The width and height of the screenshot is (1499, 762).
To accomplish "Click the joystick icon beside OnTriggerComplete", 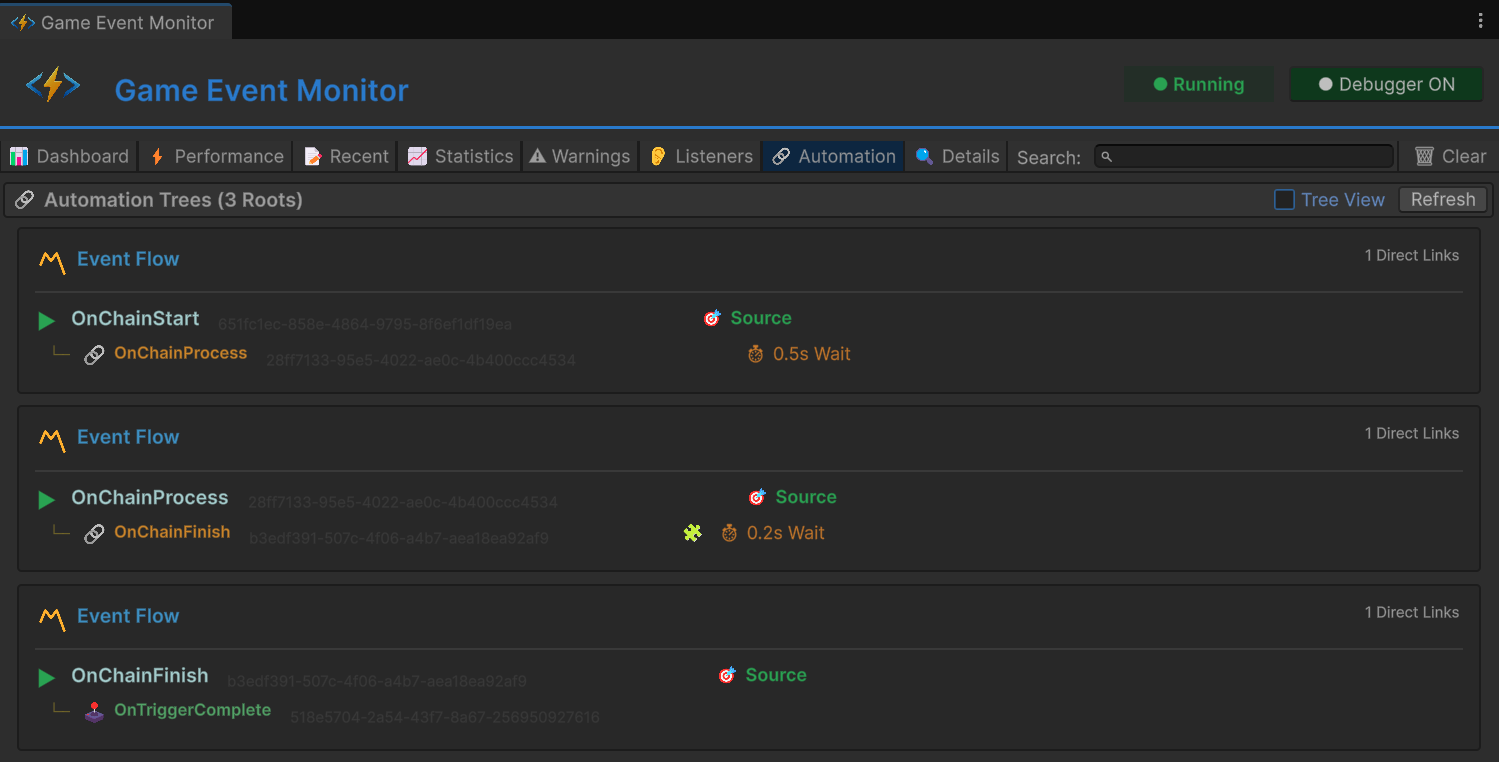I will (94, 710).
